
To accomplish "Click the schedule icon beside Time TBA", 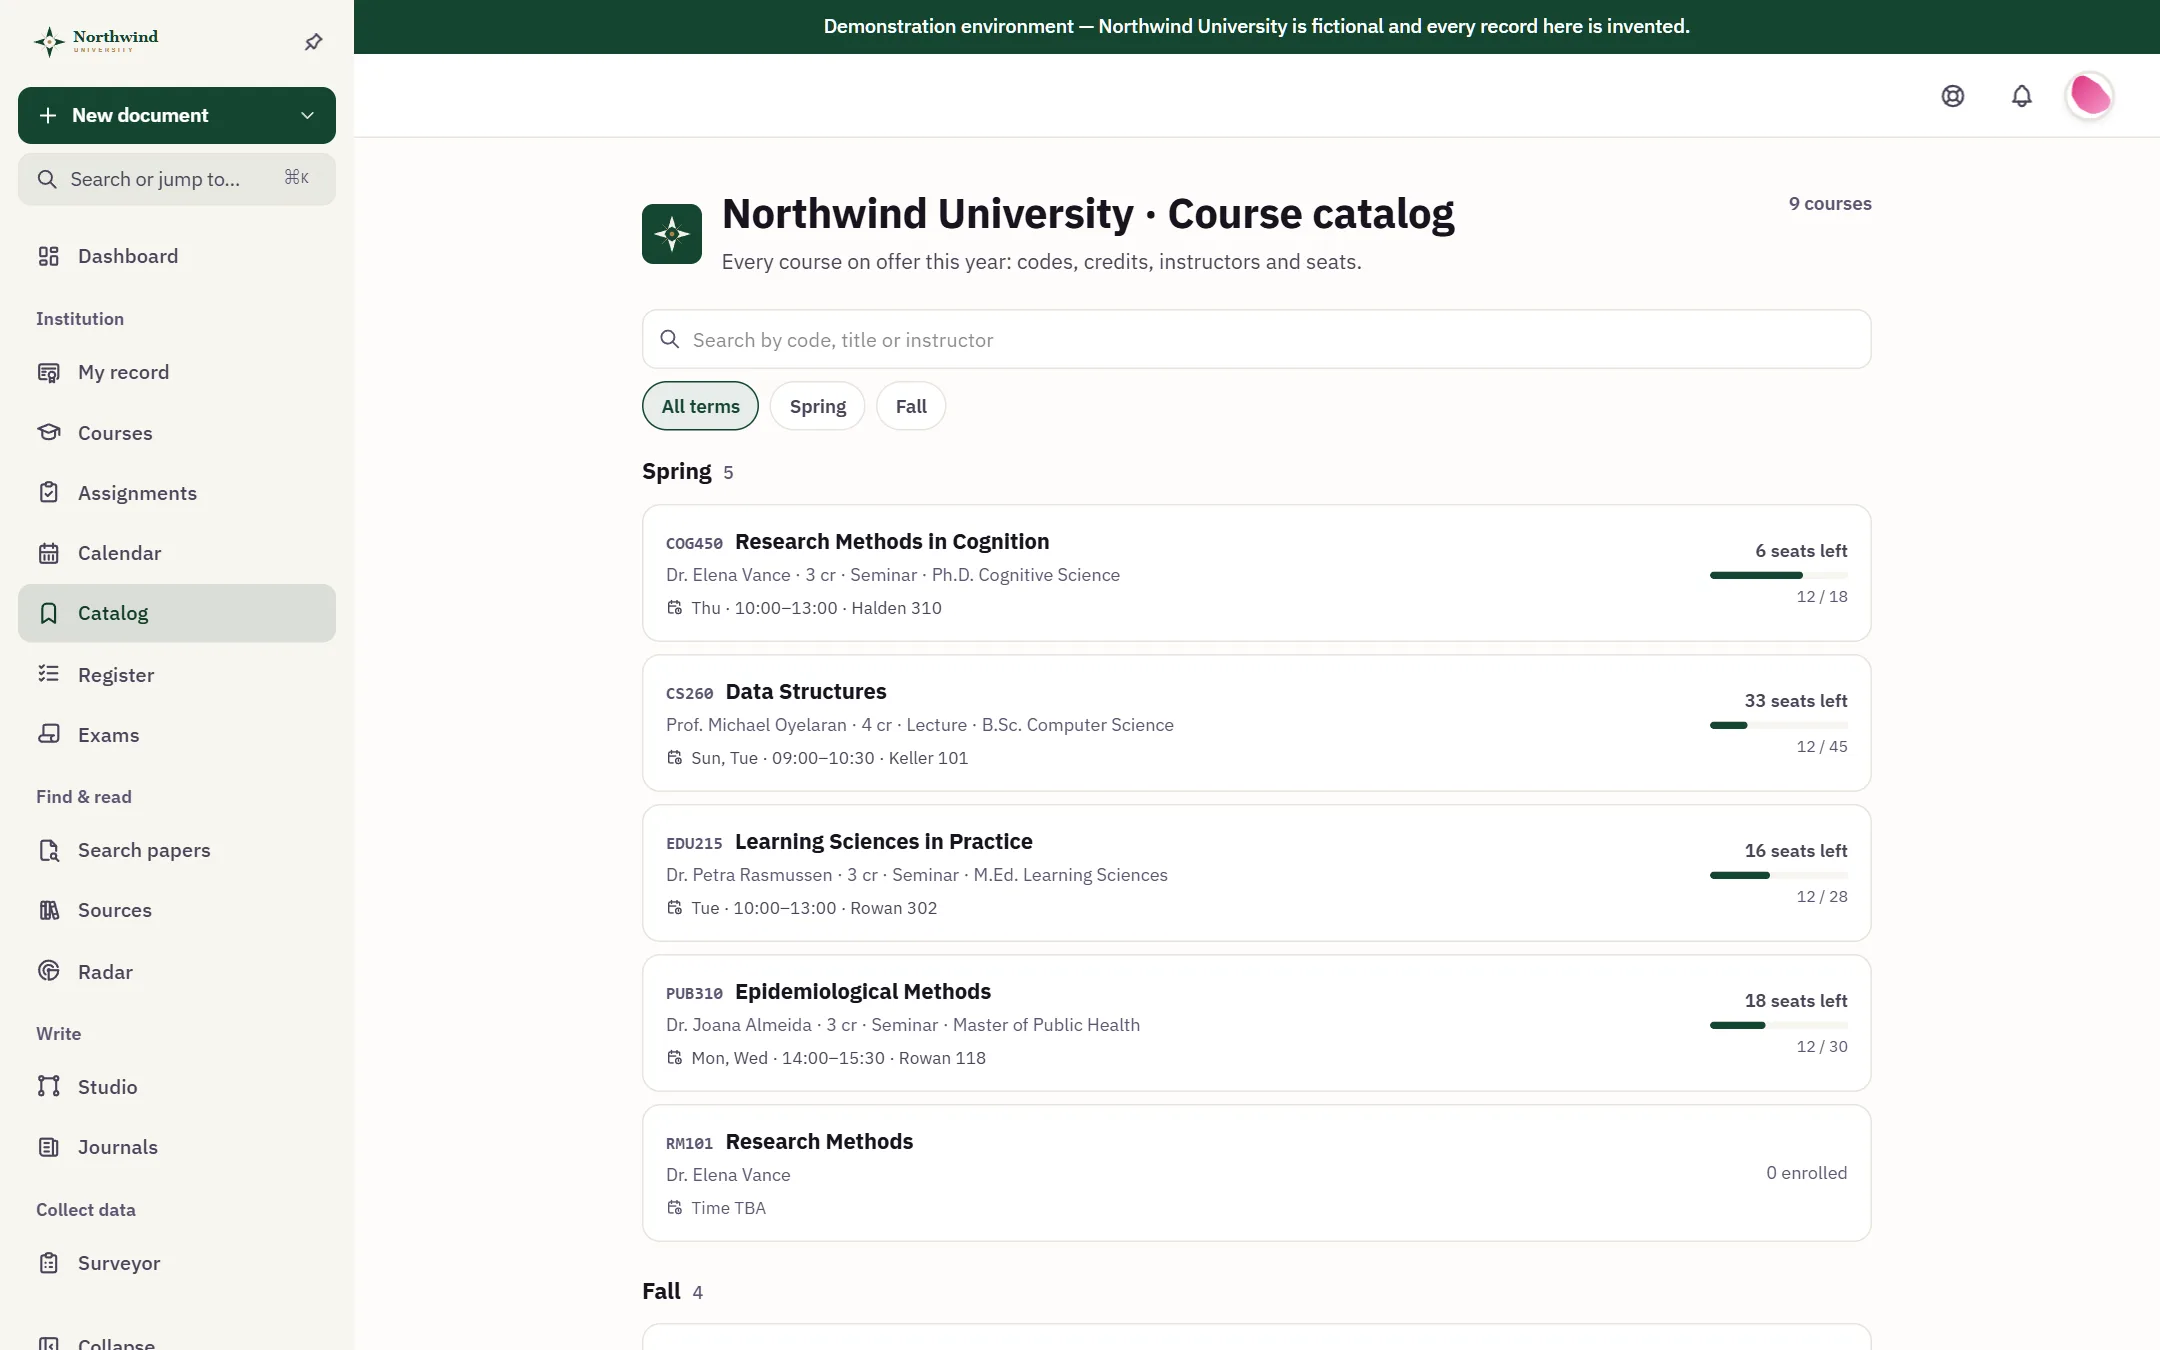I will point(675,1208).
